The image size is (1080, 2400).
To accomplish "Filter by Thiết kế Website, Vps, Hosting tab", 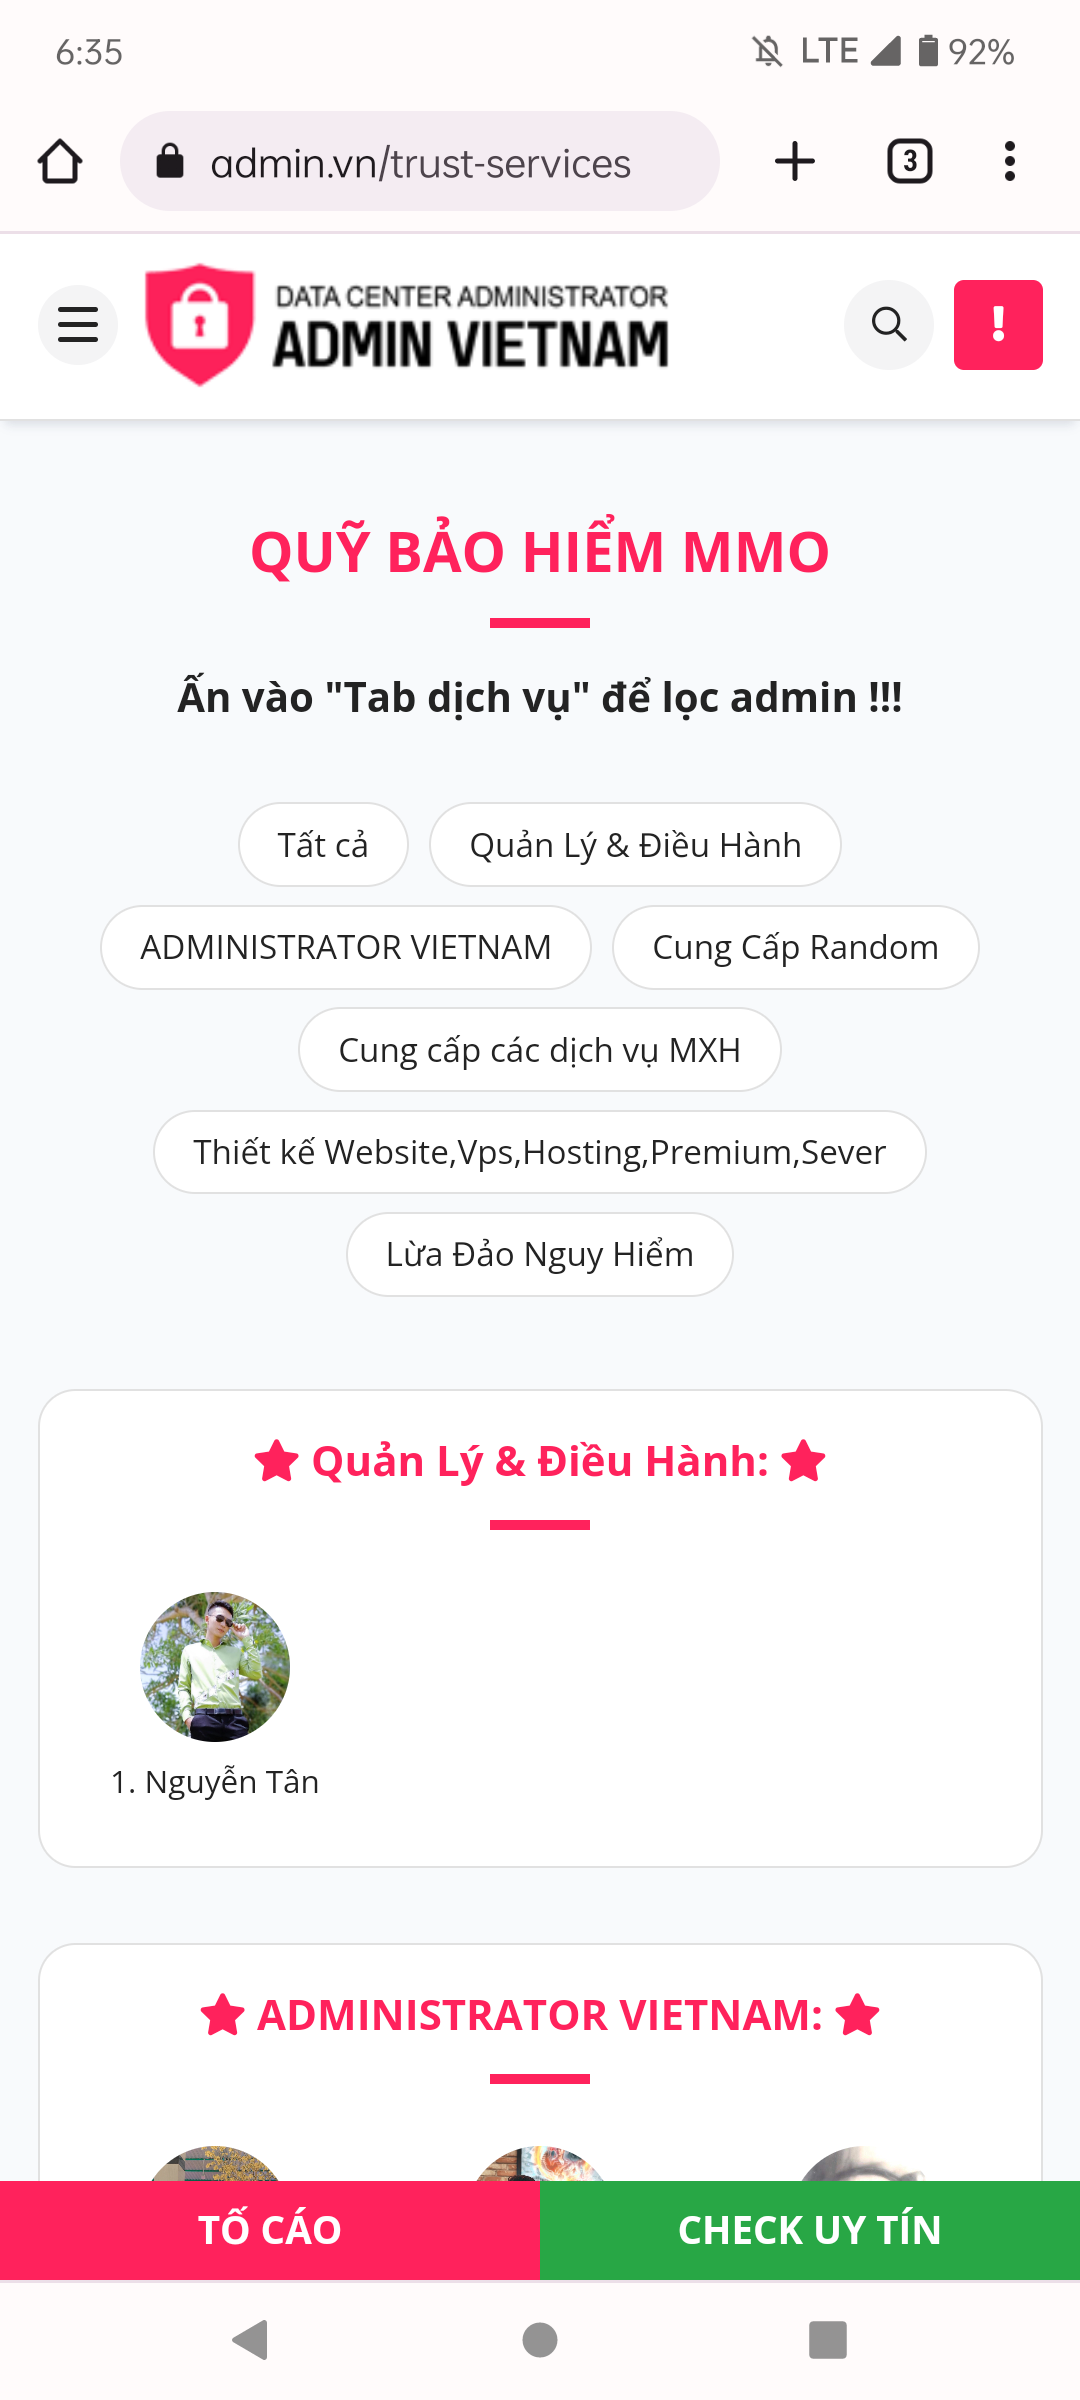I will tap(540, 1152).
